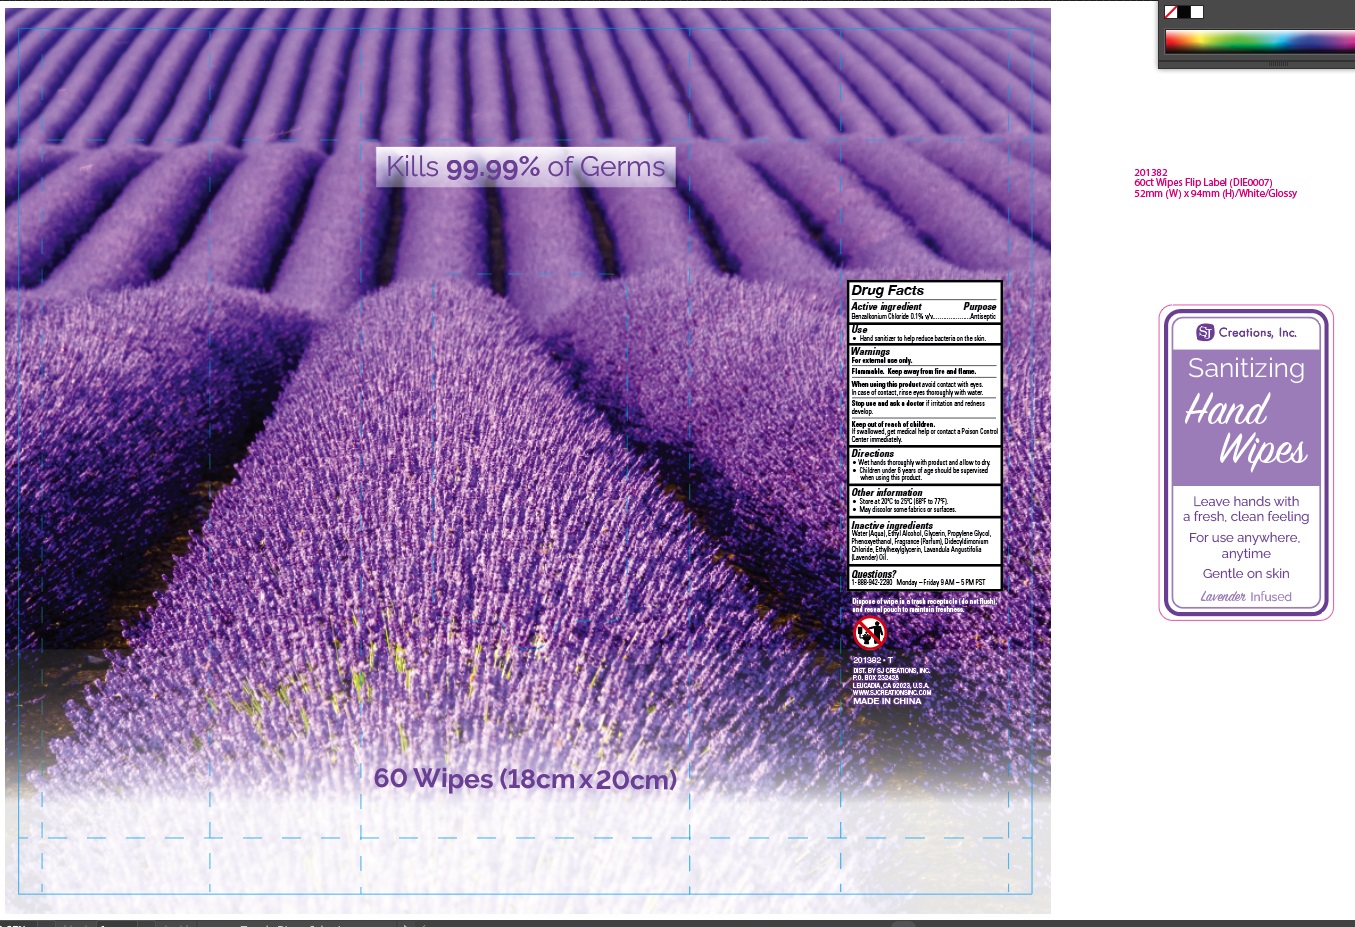This screenshot has height=927, width=1355.
Task: Select the 'Sanitizing' text on flip label
Action: click(1246, 368)
